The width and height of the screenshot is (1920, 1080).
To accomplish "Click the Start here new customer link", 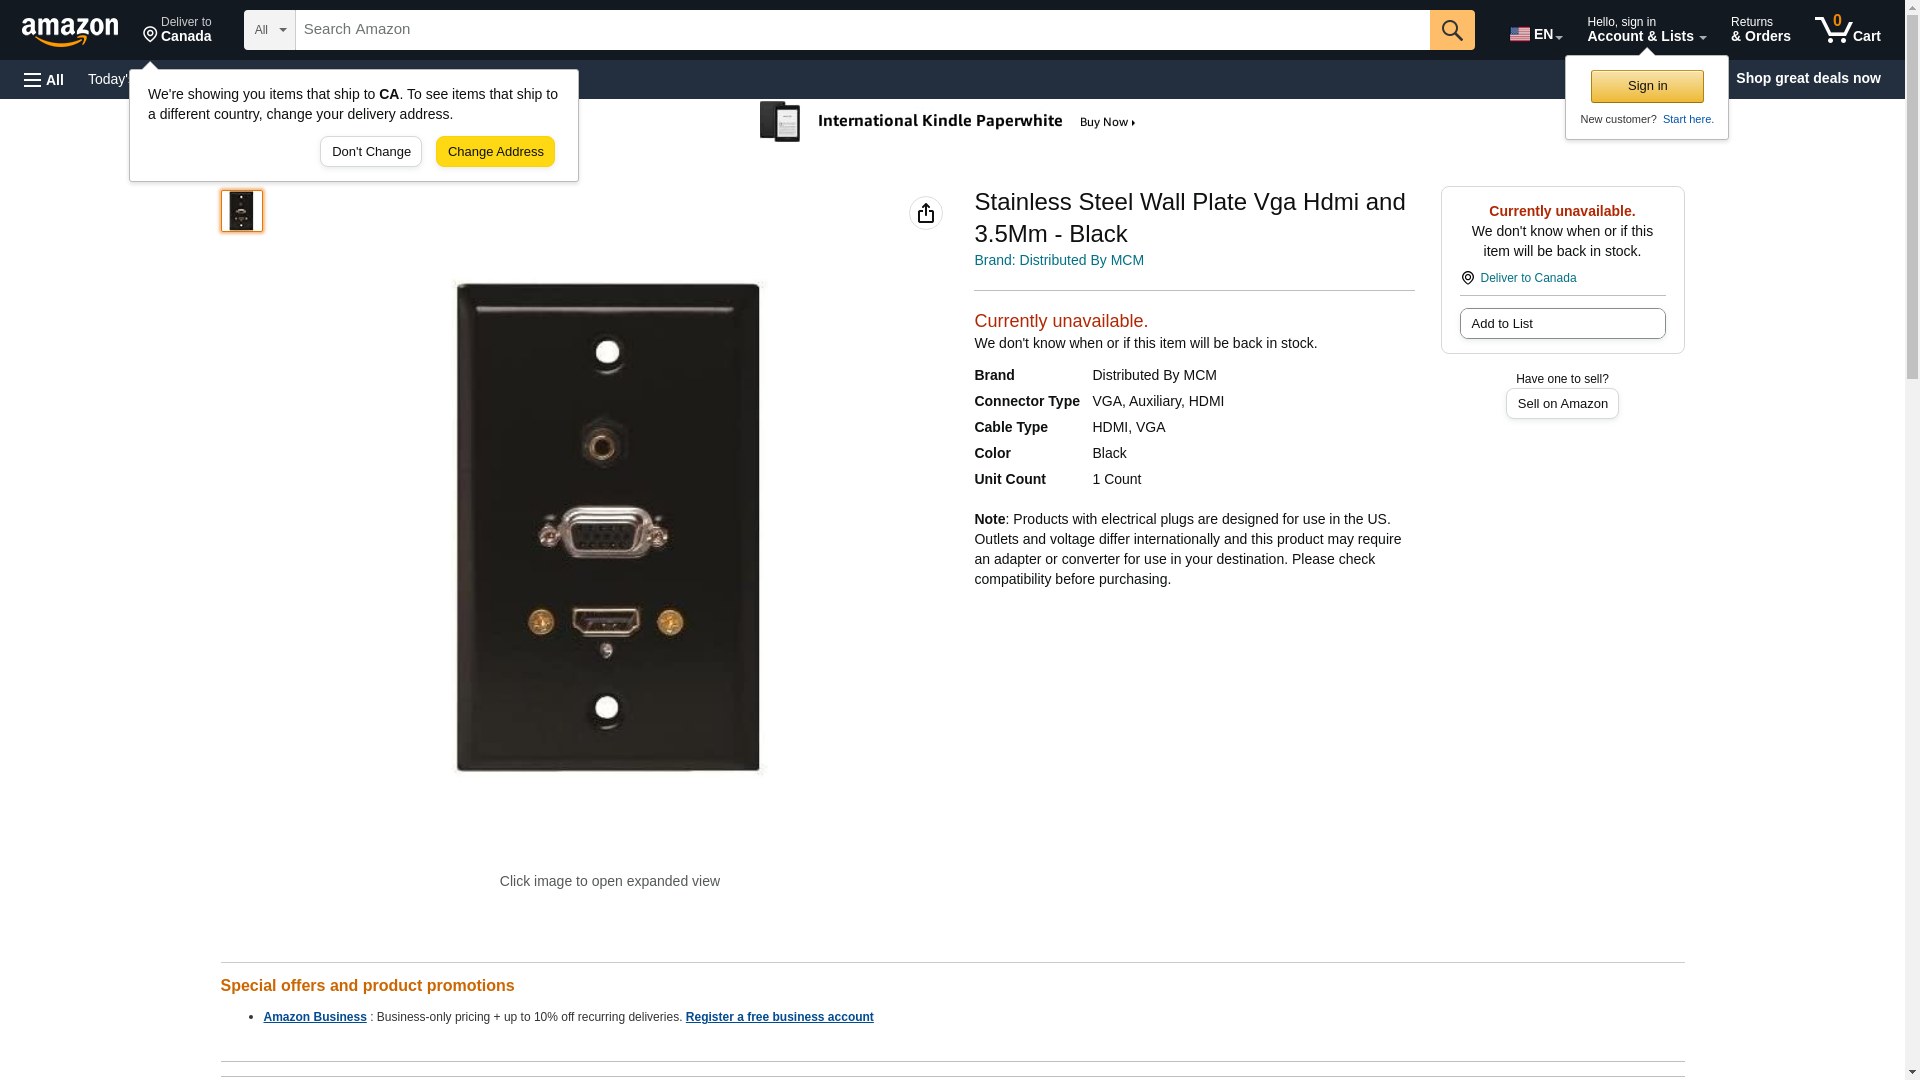I will pyautogui.click(x=1688, y=119).
